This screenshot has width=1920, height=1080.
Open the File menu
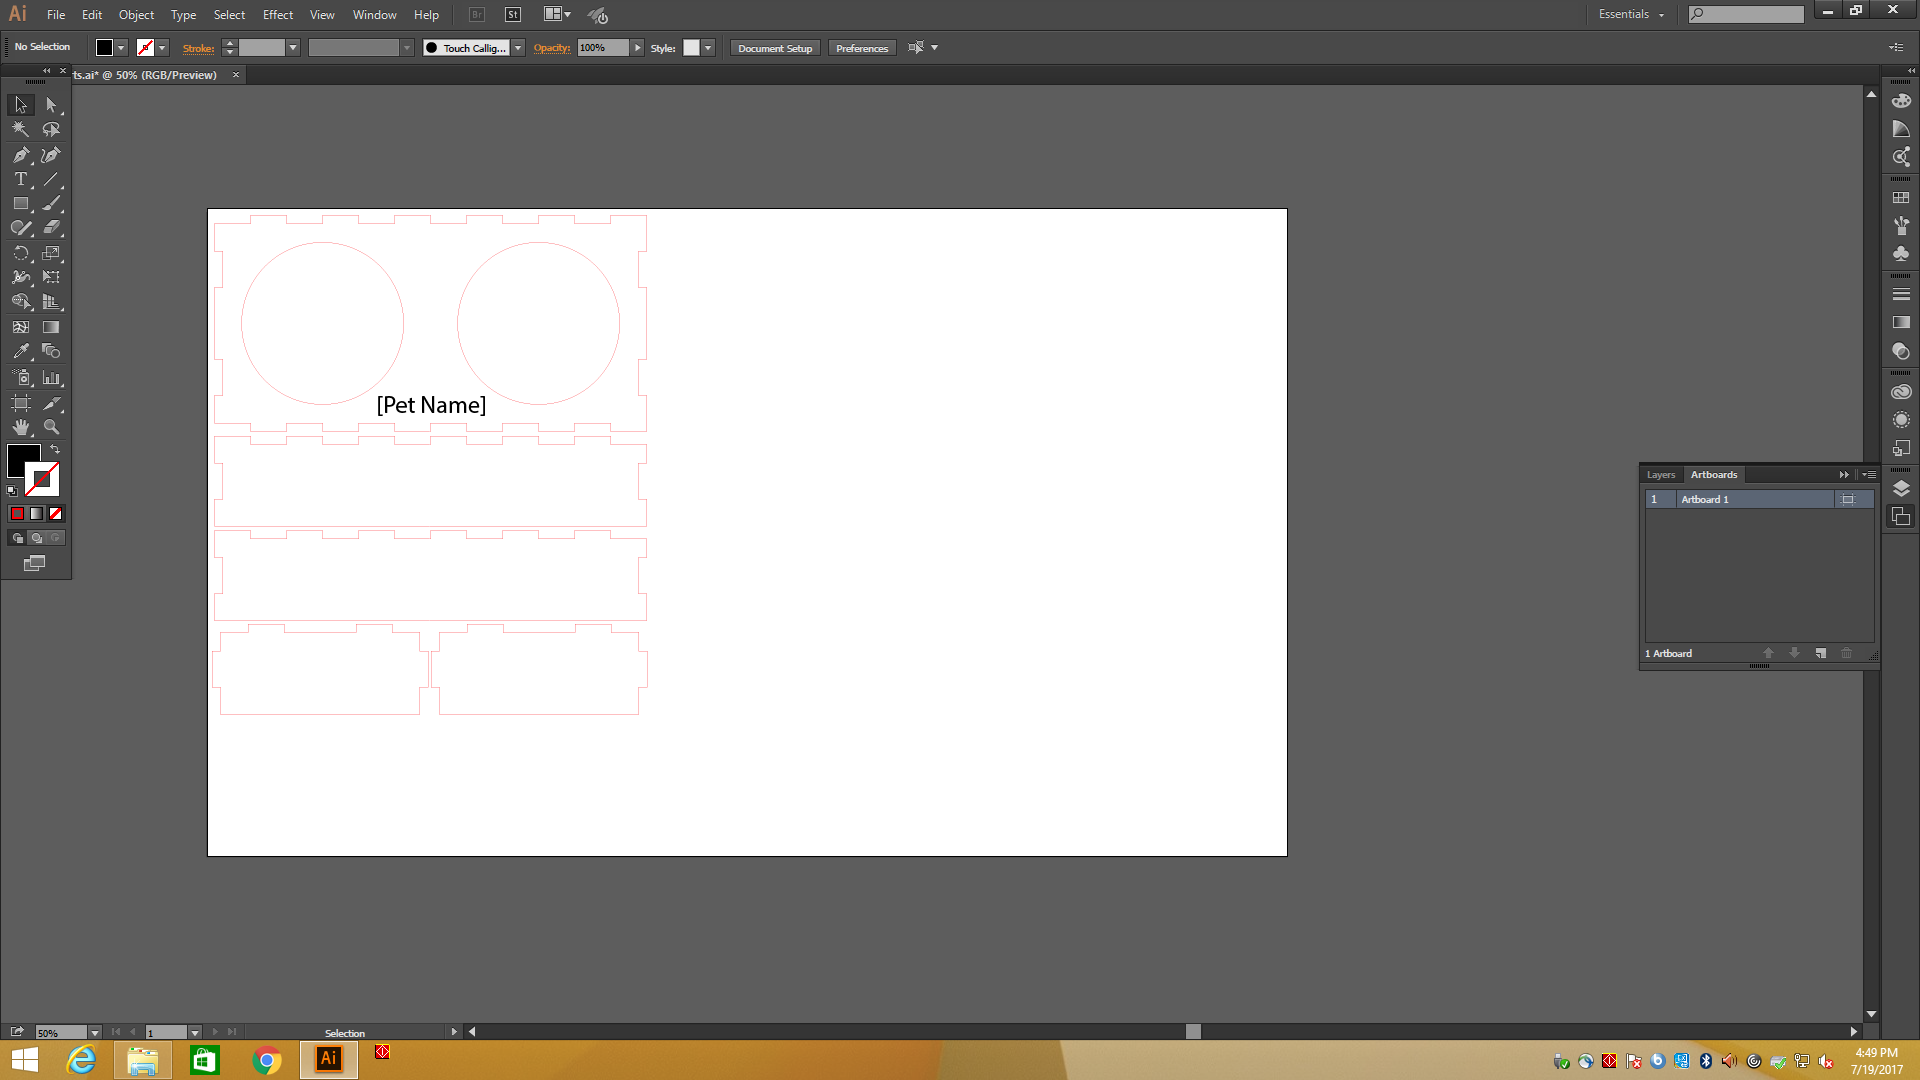click(x=56, y=15)
